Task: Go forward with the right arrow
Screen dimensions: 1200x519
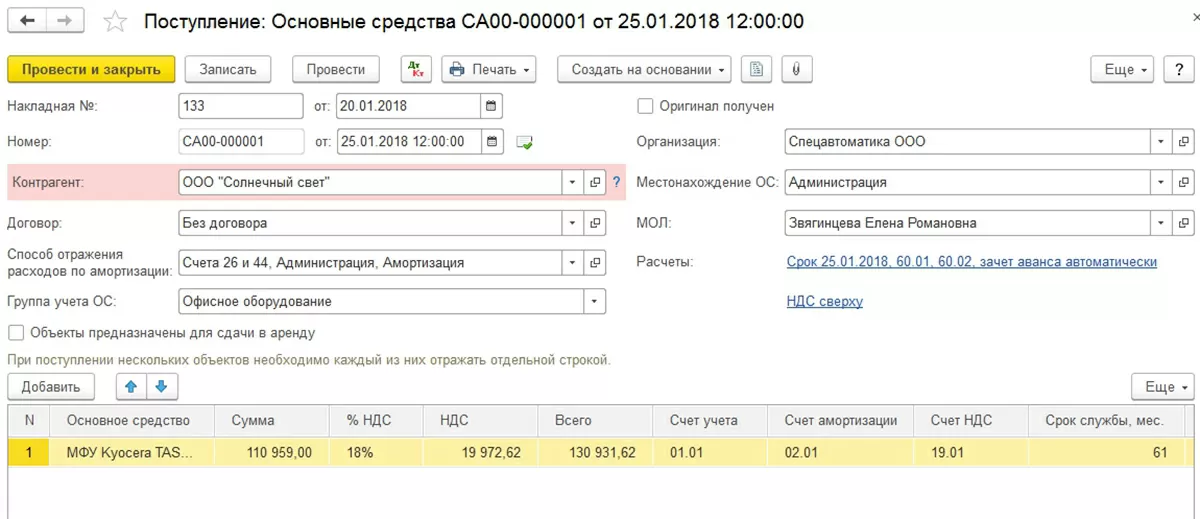Action: (65, 20)
